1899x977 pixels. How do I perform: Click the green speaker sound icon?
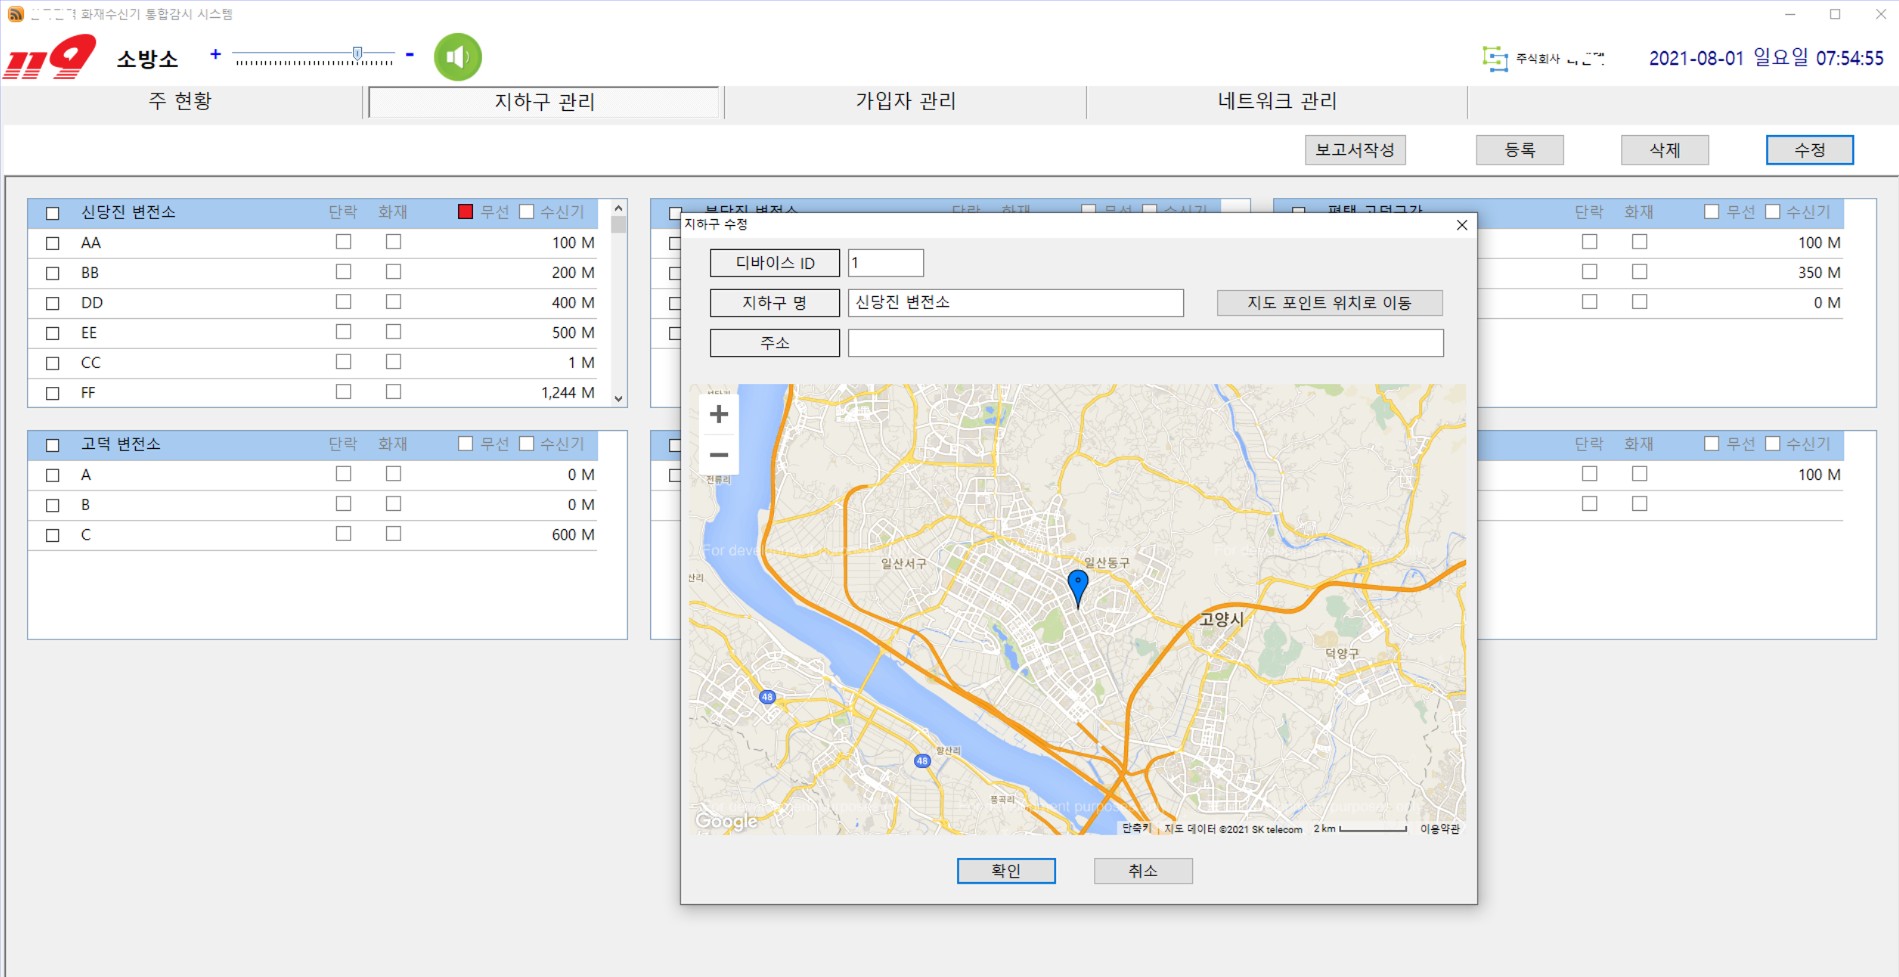click(x=458, y=57)
